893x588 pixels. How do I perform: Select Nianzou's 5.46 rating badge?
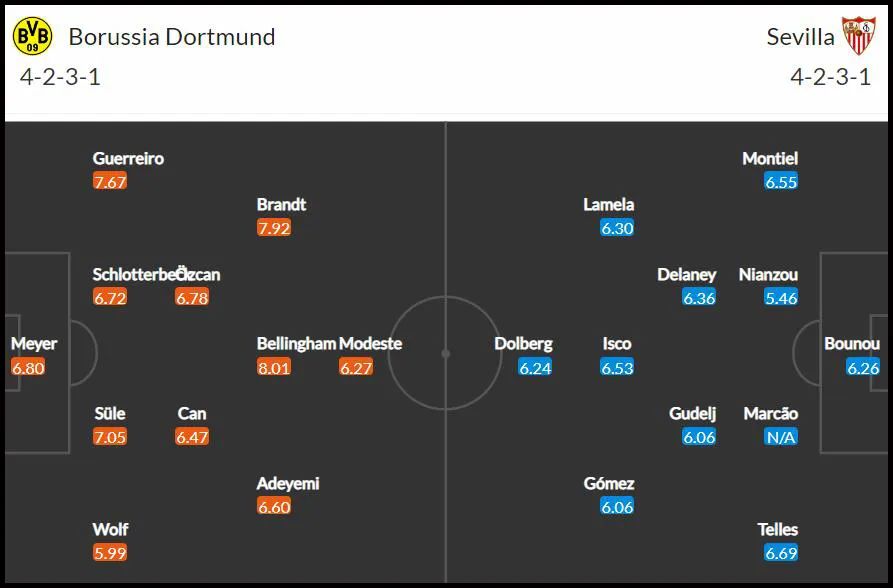(781, 297)
